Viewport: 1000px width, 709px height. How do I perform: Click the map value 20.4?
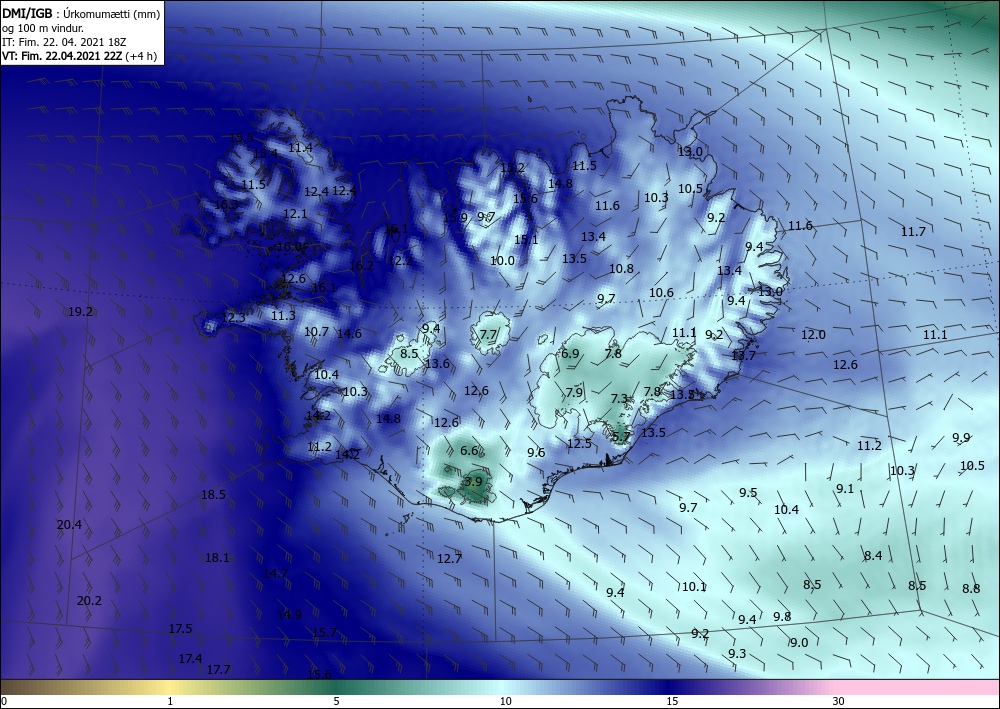[x=69, y=525]
